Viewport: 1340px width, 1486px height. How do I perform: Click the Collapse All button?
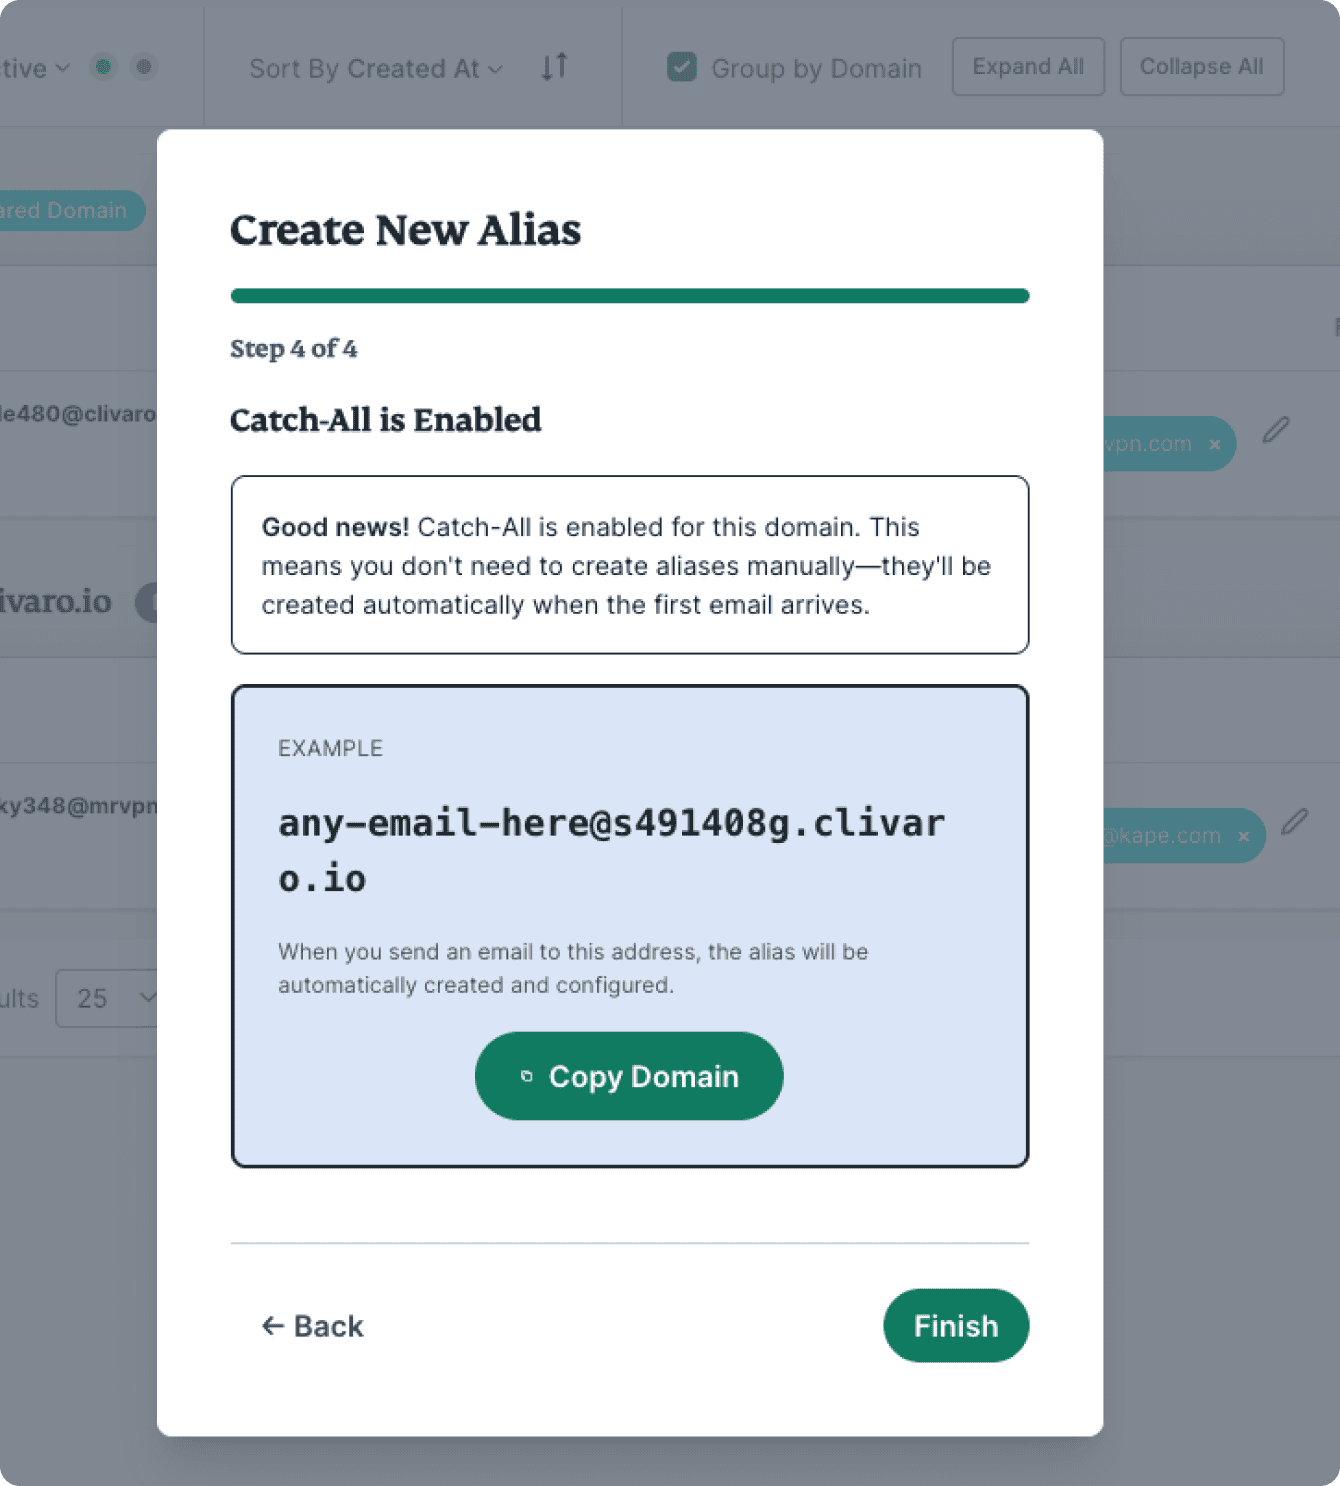coord(1201,67)
